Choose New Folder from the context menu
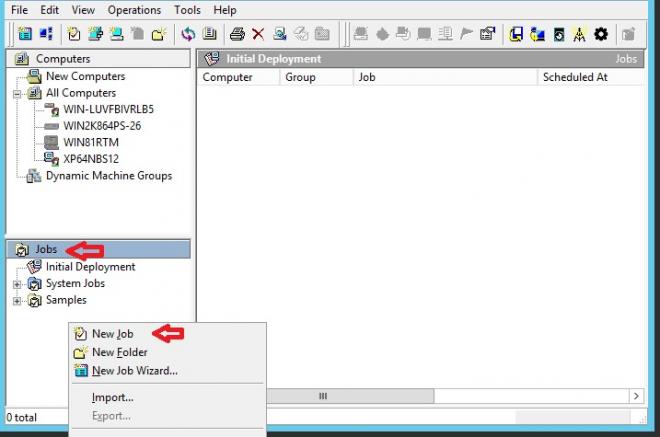This screenshot has width=660, height=437. tap(168, 352)
